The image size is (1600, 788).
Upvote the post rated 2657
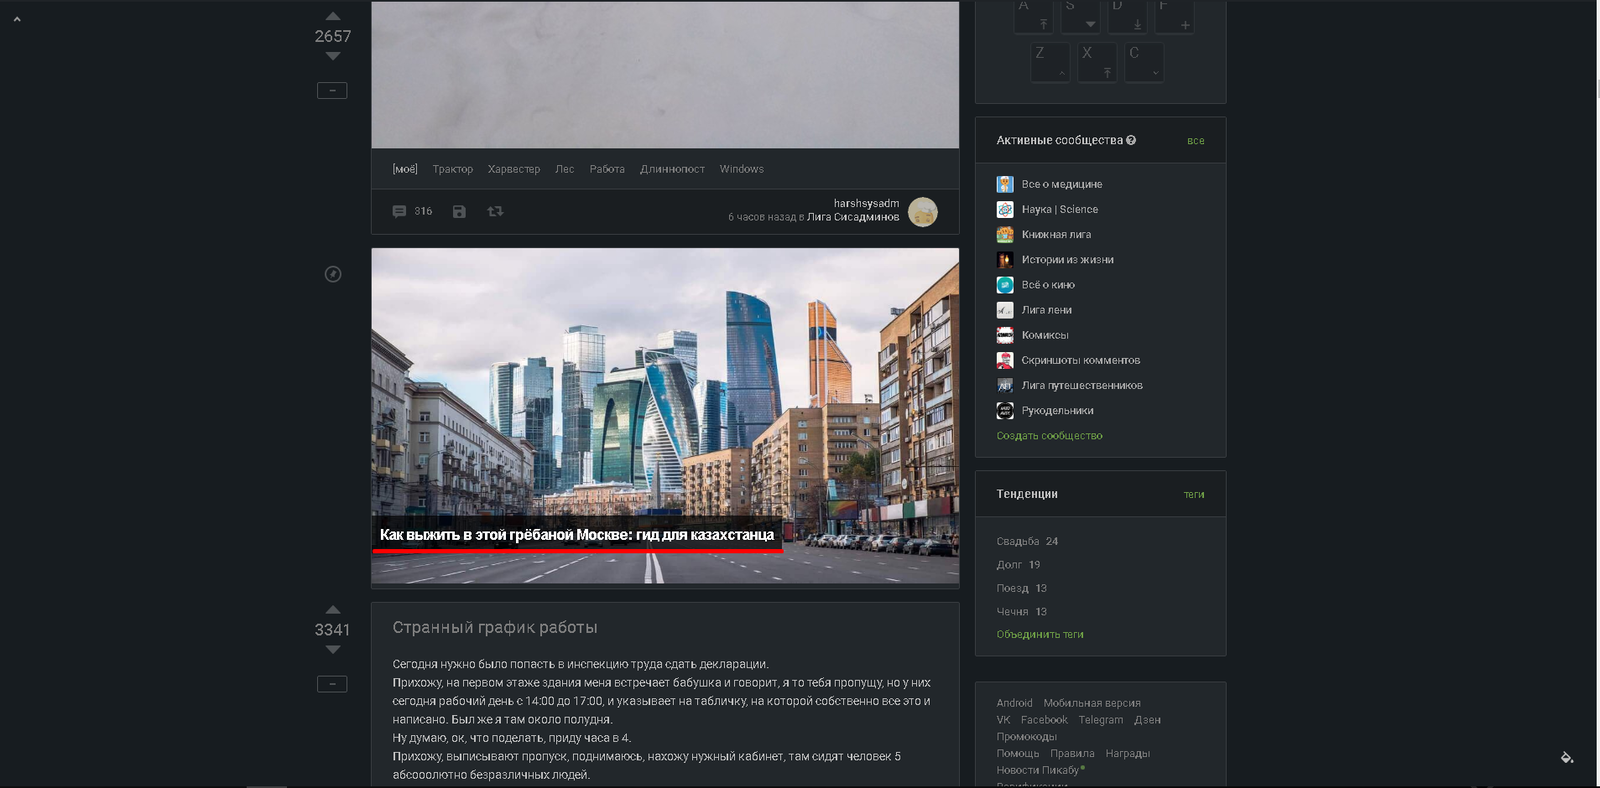(333, 16)
